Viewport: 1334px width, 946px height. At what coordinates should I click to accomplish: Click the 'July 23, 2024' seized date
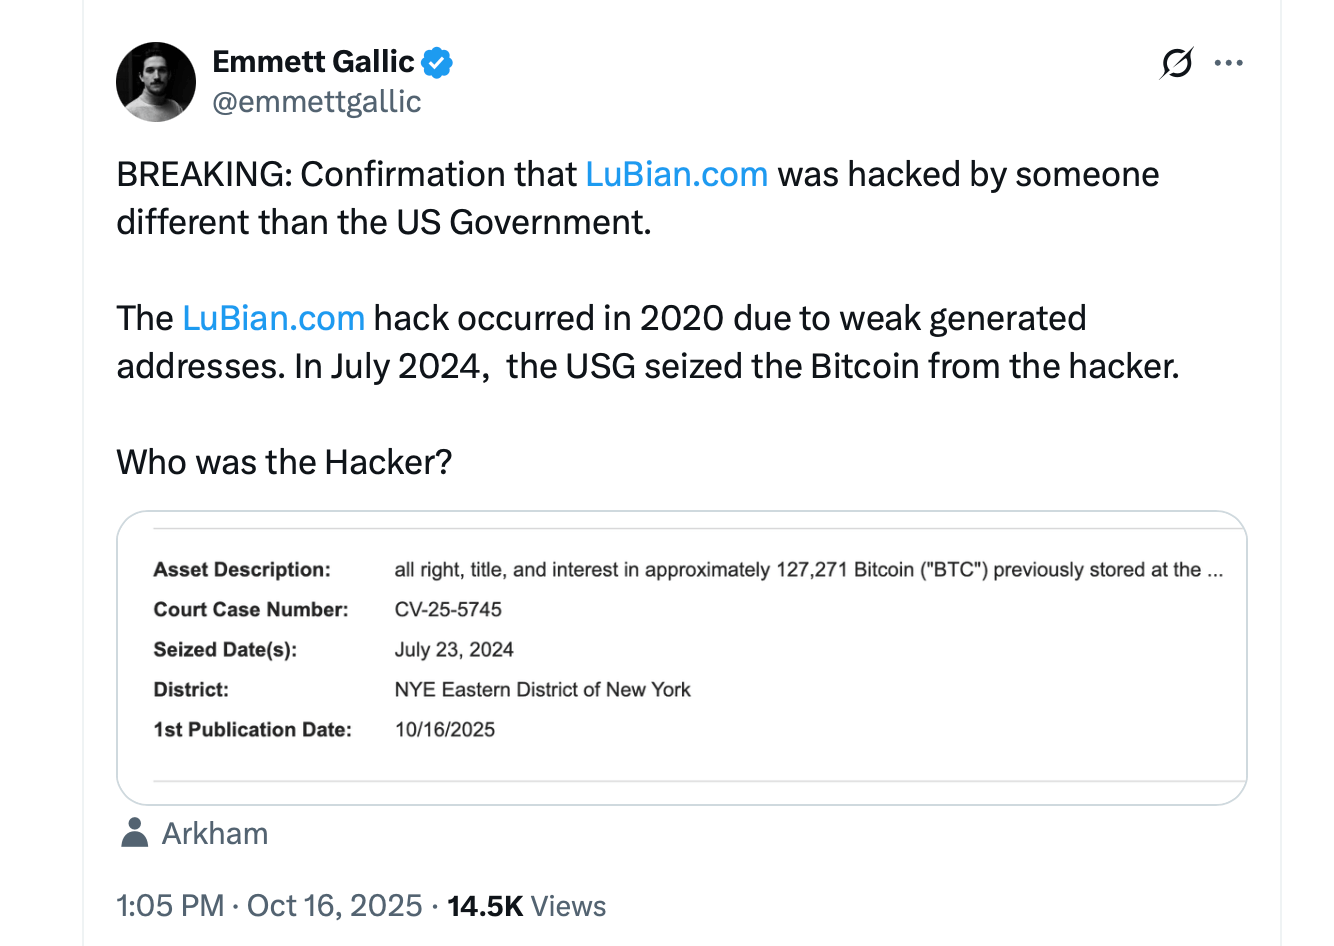tap(454, 650)
